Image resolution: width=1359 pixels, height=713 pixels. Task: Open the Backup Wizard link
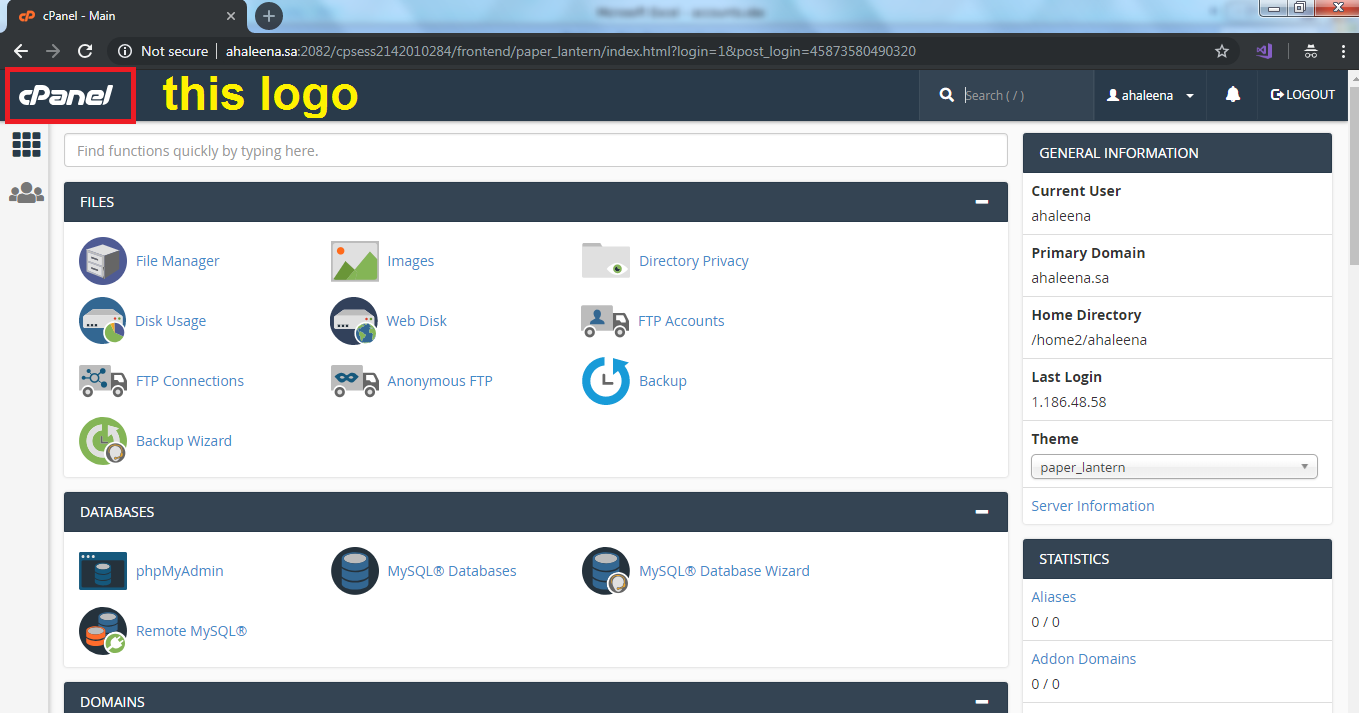[x=184, y=441]
